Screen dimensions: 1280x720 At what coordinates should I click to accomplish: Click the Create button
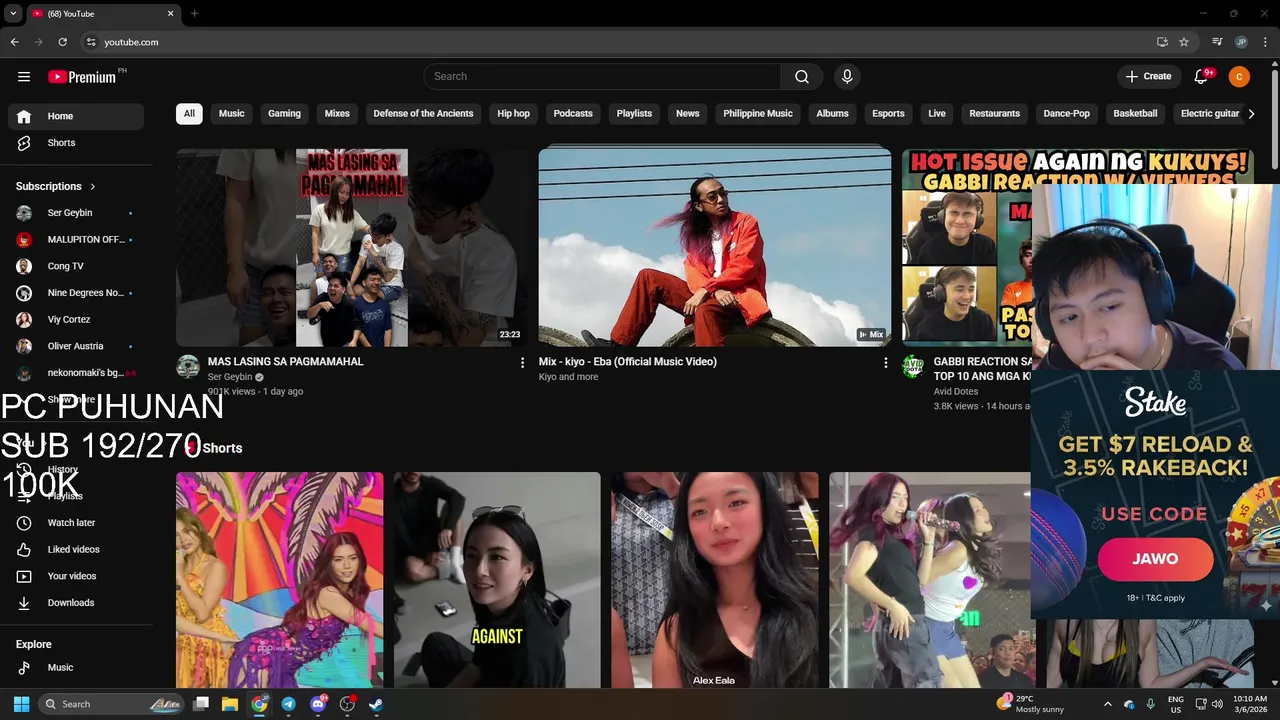1148,77
